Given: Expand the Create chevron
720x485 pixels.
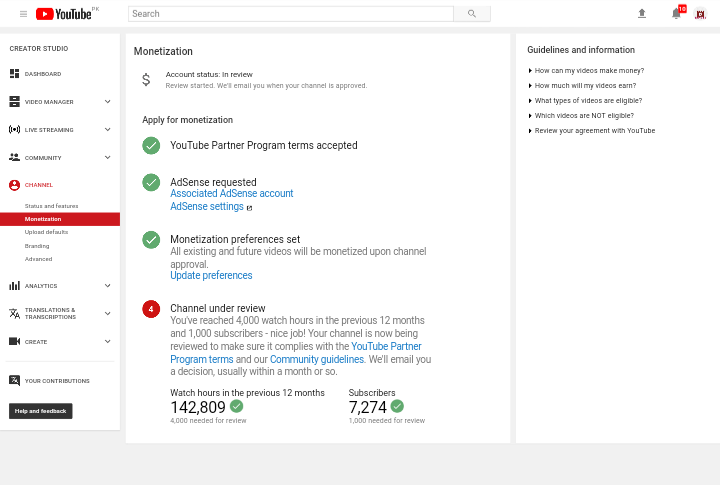Looking at the screenshot, I should click(107, 341).
